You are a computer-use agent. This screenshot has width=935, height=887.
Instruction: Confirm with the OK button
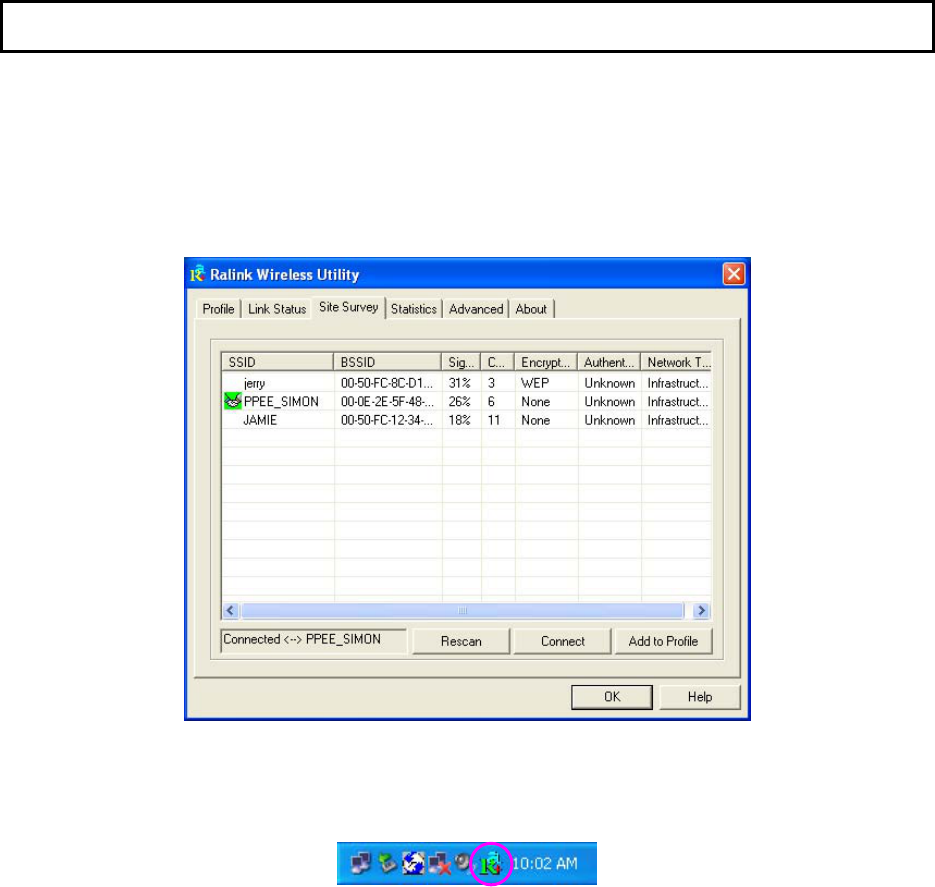coord(612,696)
